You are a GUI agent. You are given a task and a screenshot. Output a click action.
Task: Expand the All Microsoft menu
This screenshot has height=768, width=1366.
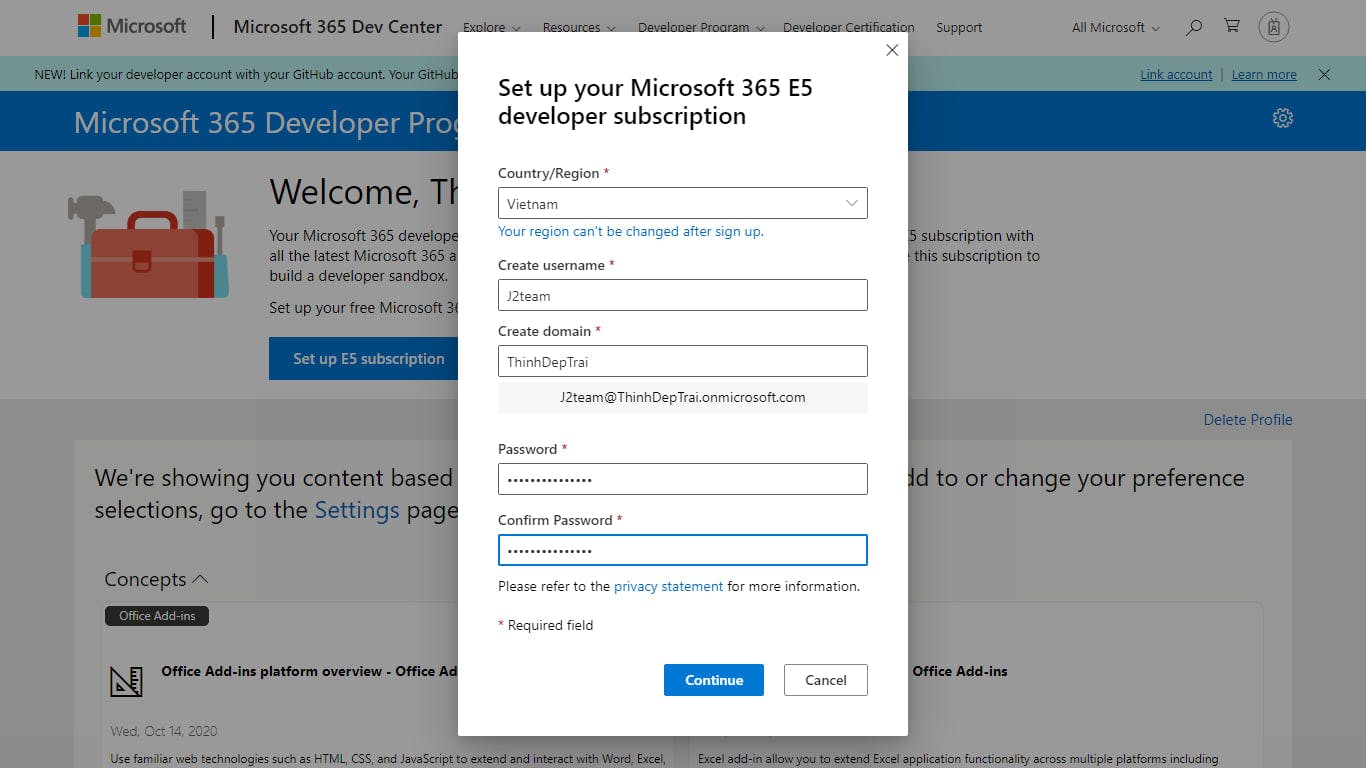[1116, 28]
